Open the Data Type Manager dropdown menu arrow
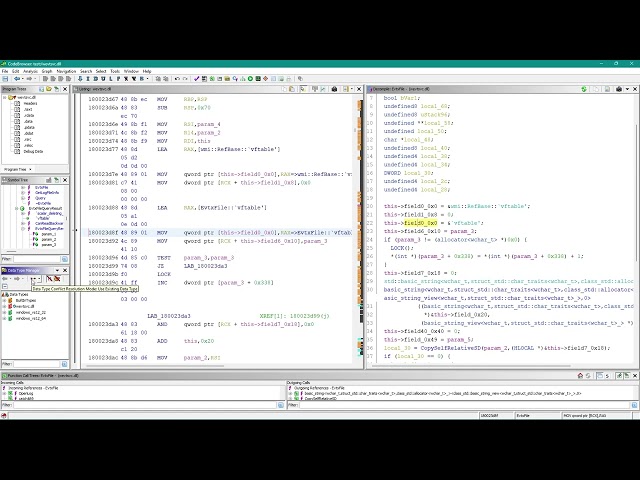Image resolution: width=640 pixels, height=480 pixels. click(x=57, y=270)
